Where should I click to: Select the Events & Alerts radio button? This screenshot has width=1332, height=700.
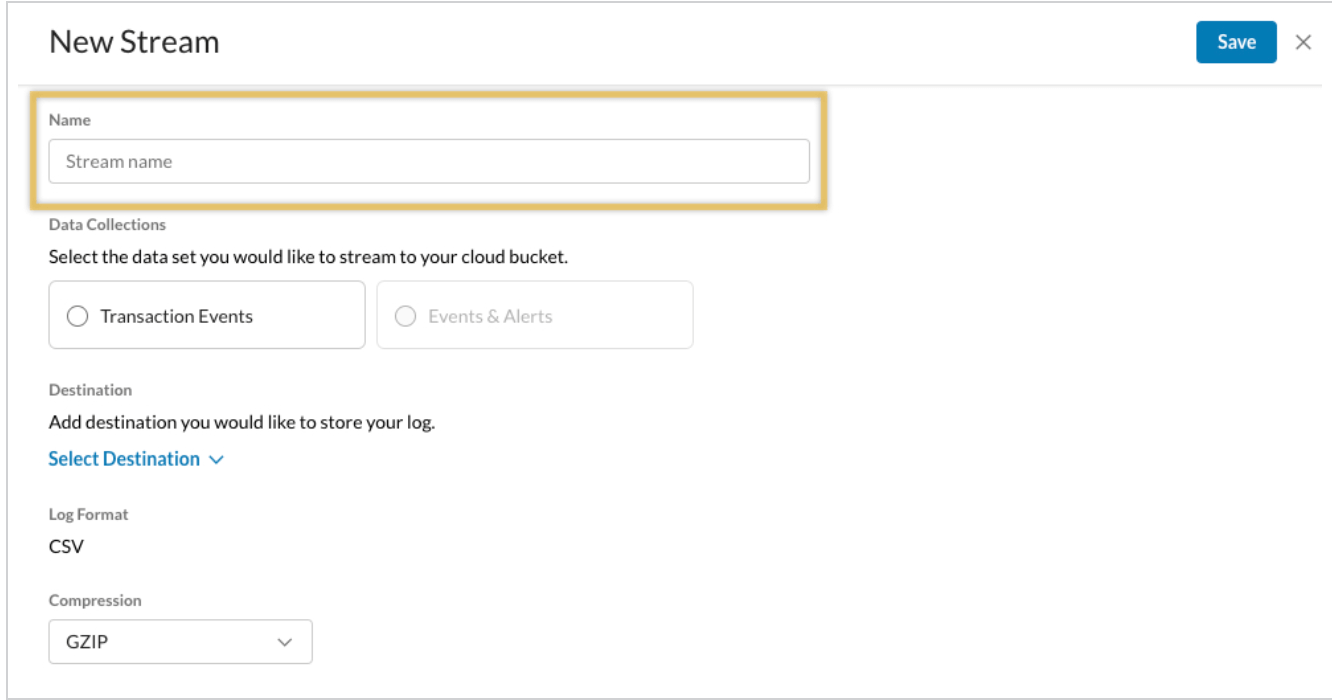click(406, 316)
